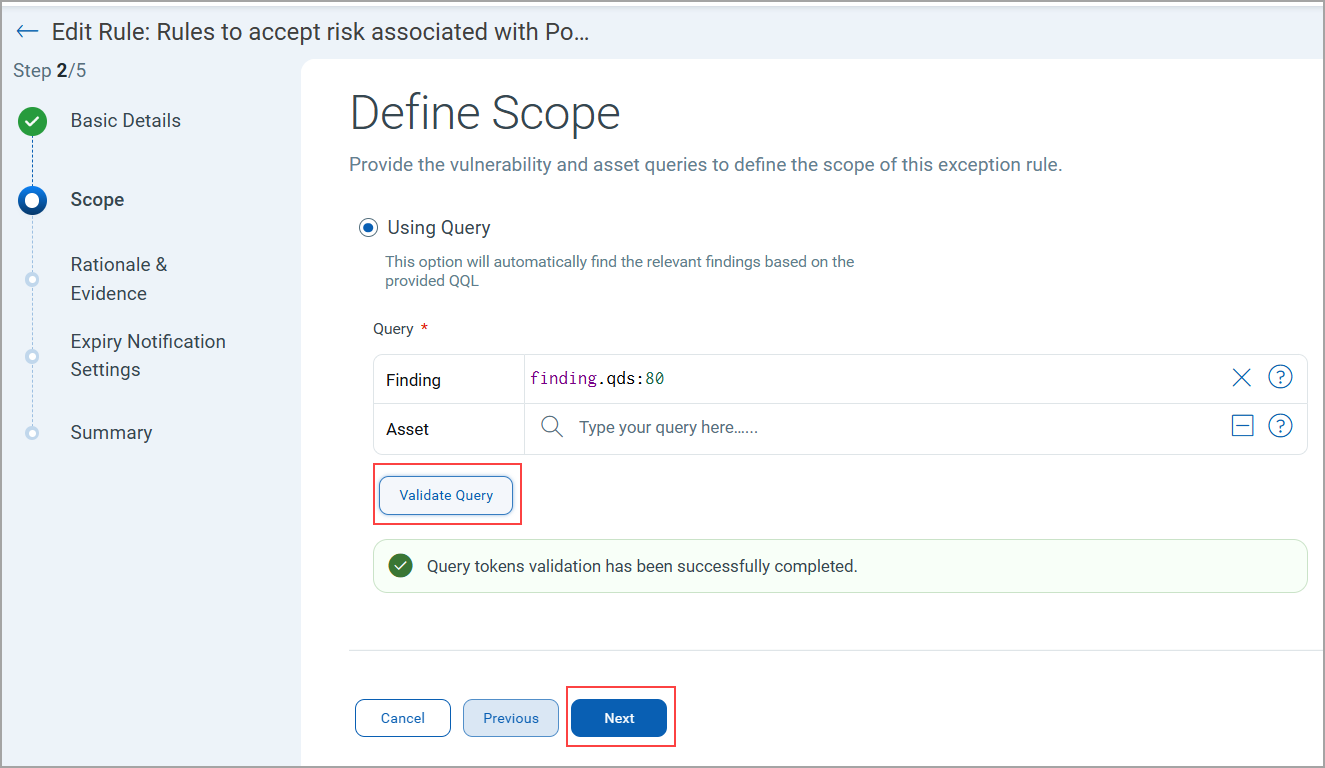
Task: Click the back arrow beside Edit Rule
Action: point(27,31)
